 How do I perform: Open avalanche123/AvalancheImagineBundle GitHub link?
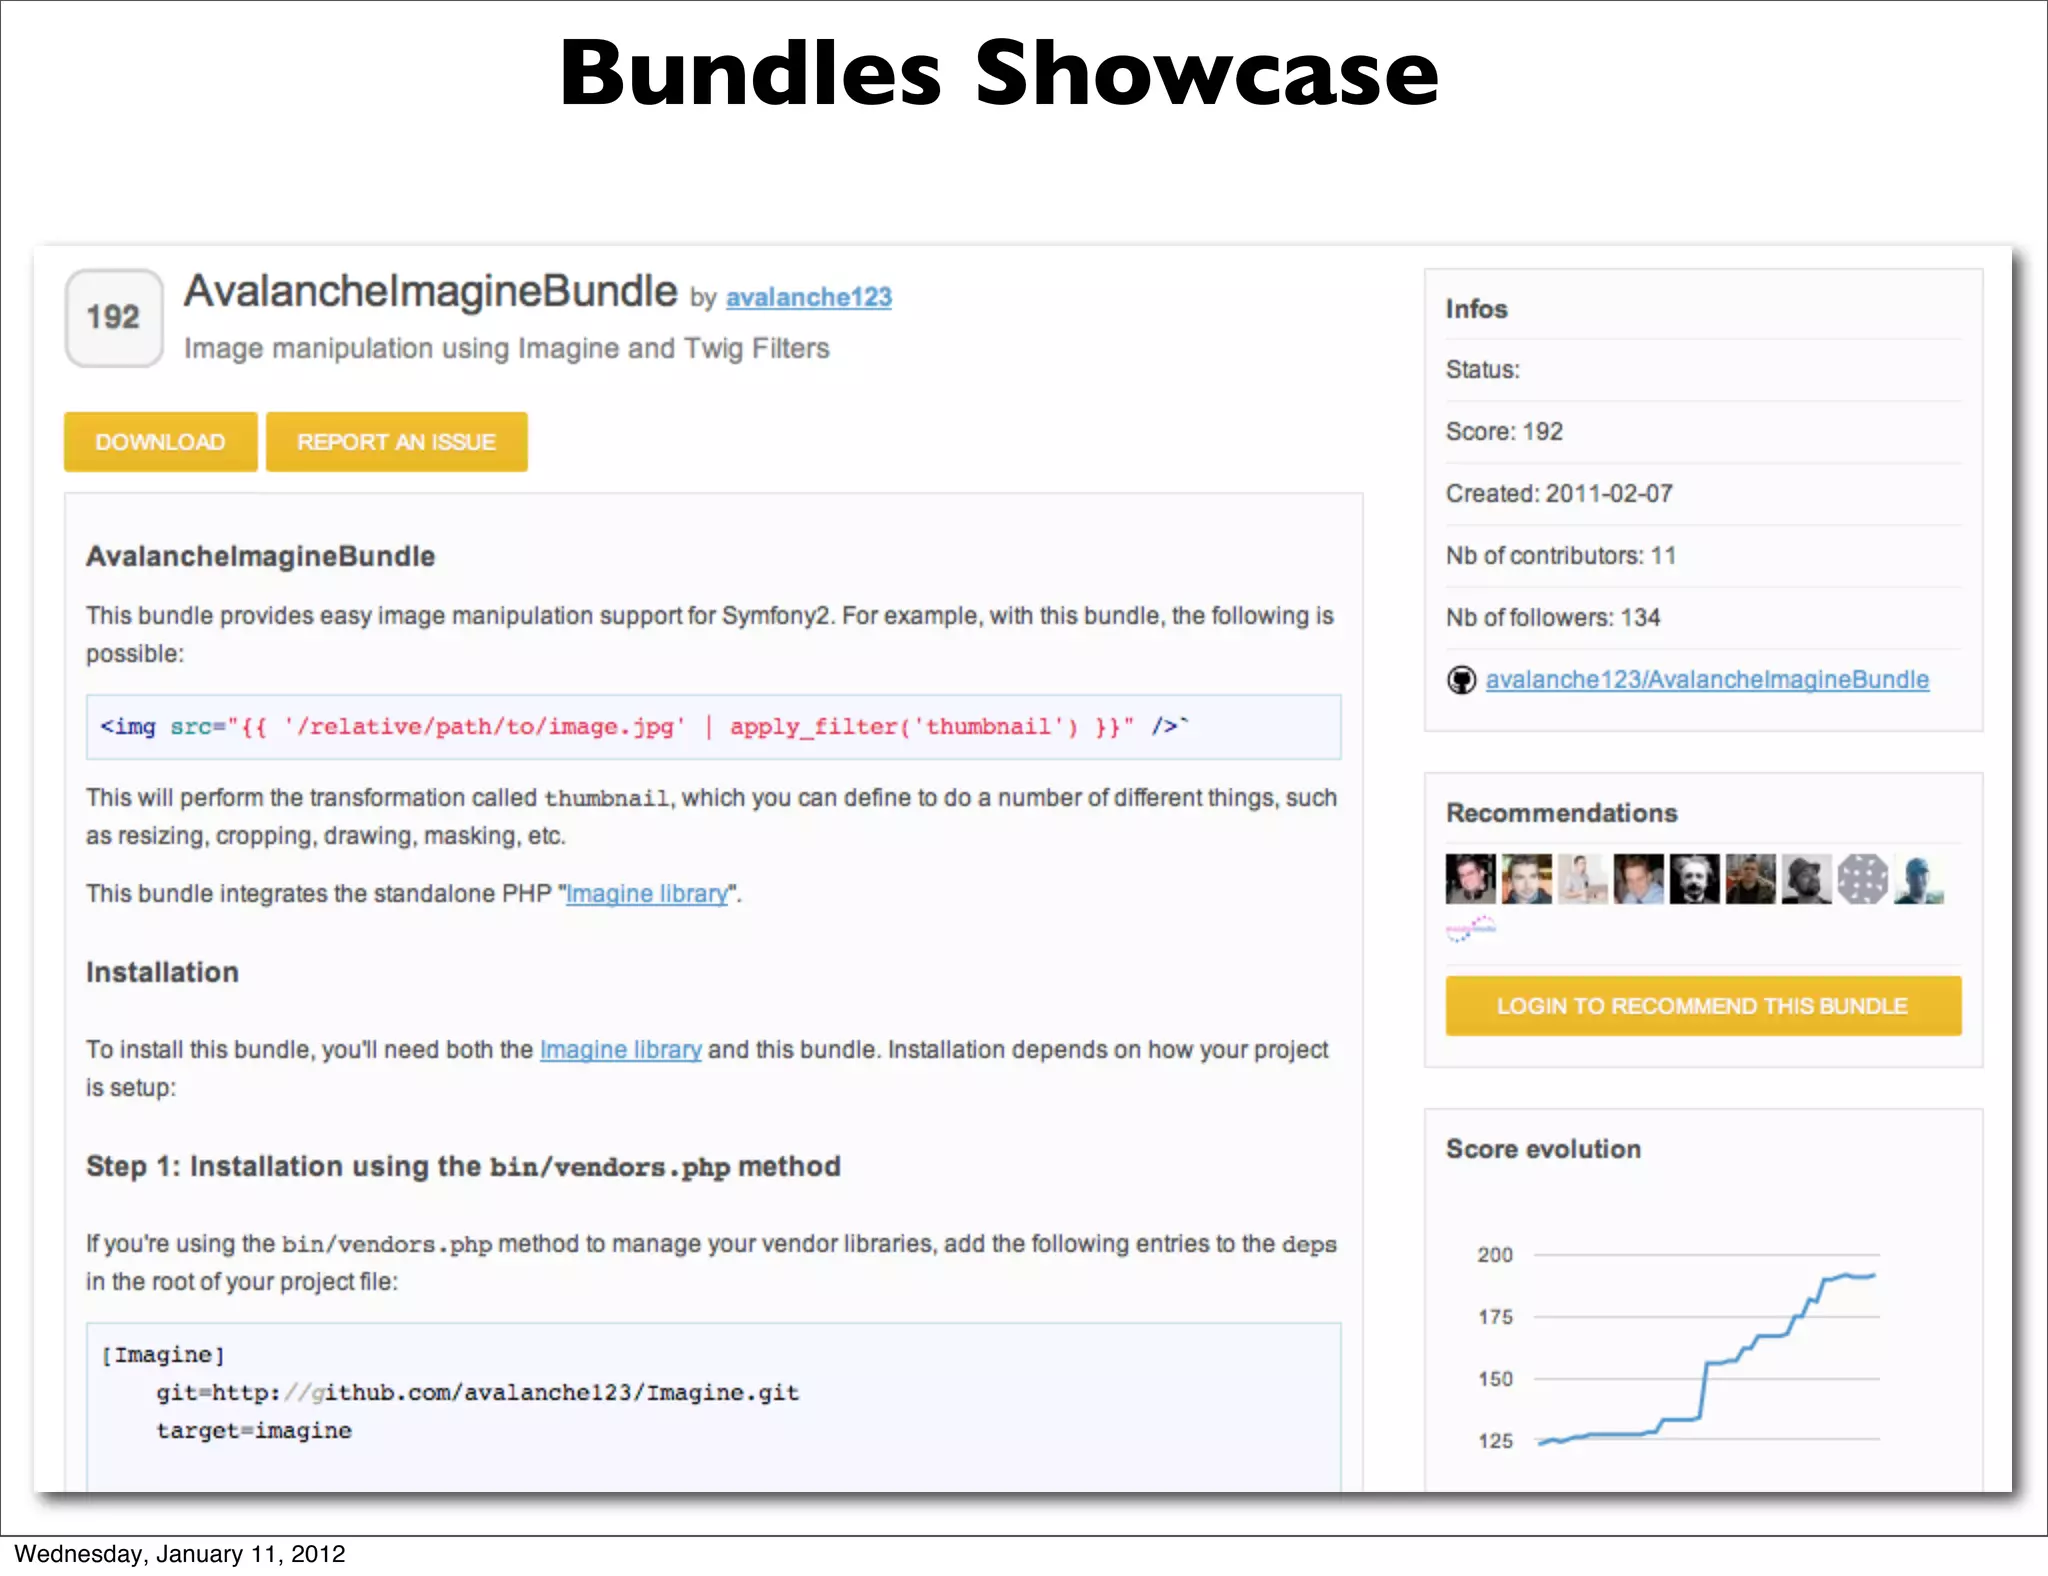tap(1707, 680)
